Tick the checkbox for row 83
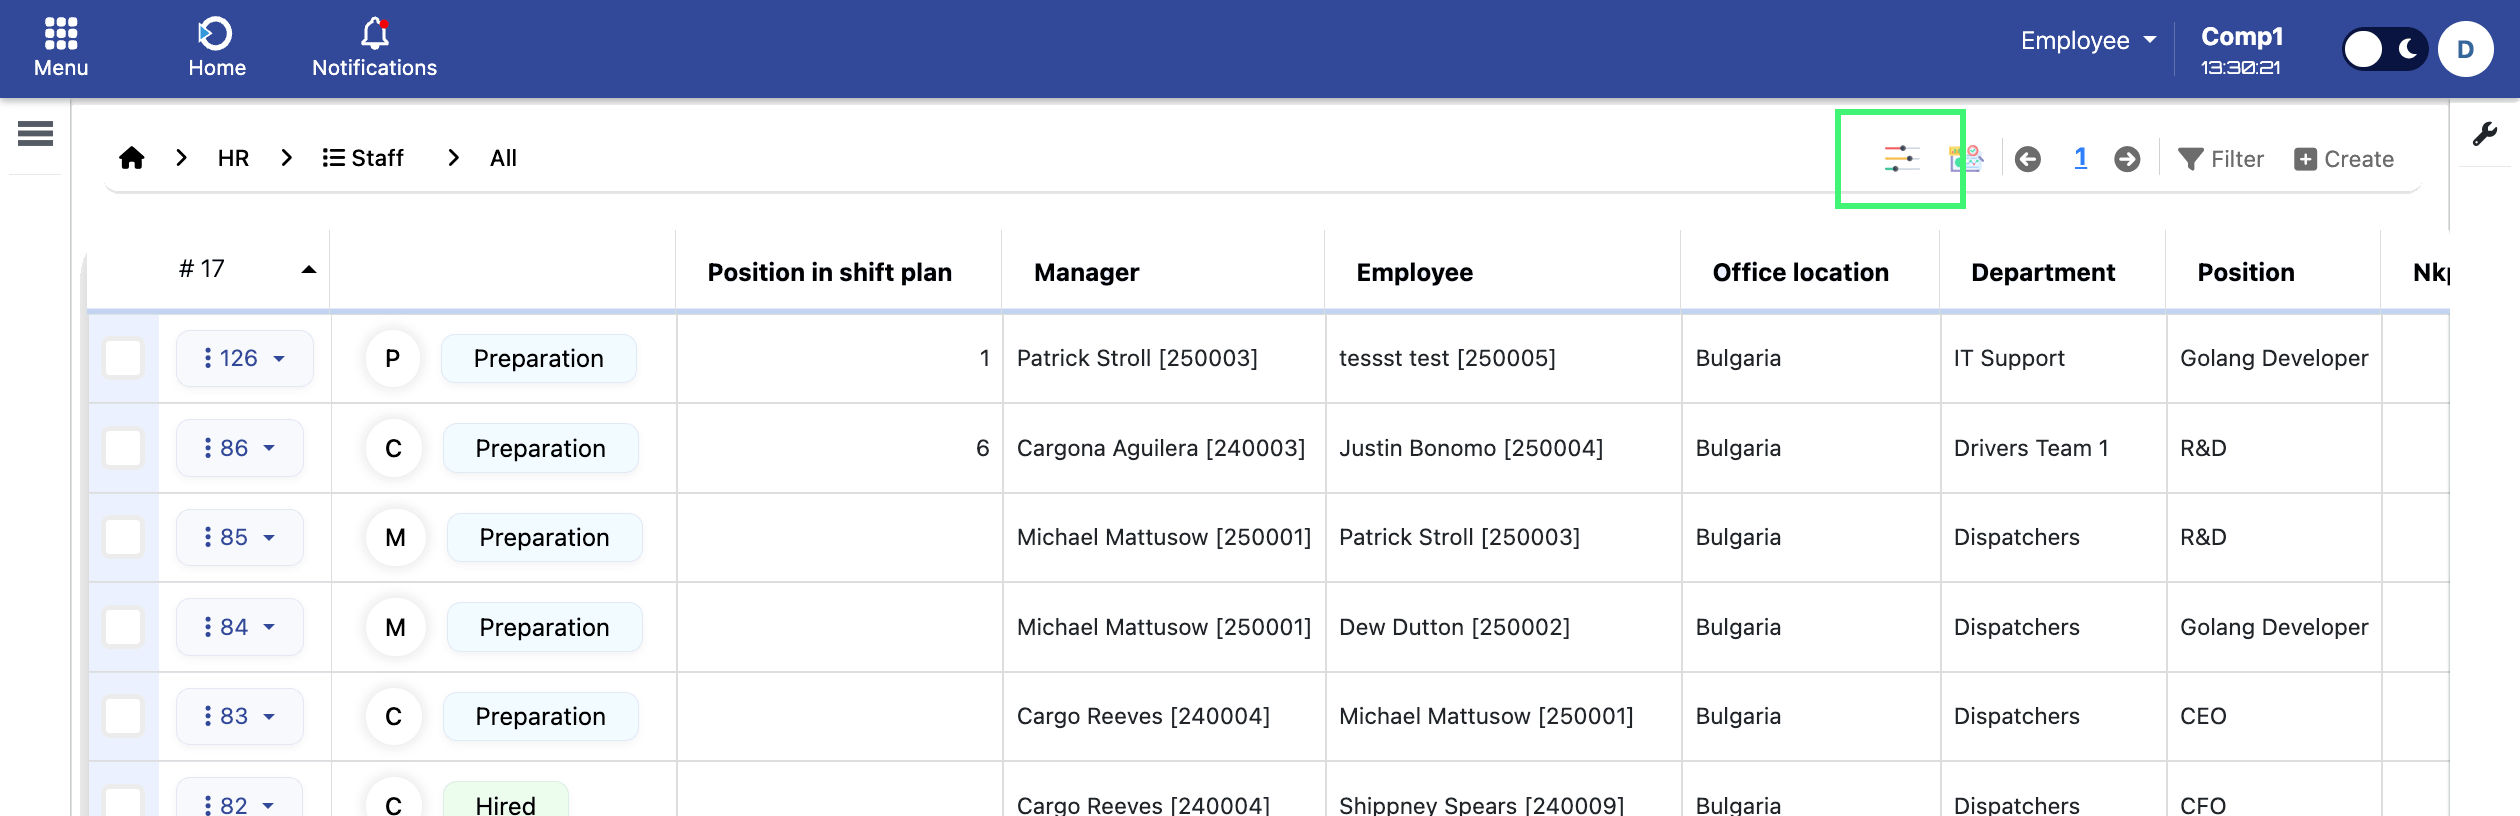This screenshot has width=2520, height=816. pos(123,716)
